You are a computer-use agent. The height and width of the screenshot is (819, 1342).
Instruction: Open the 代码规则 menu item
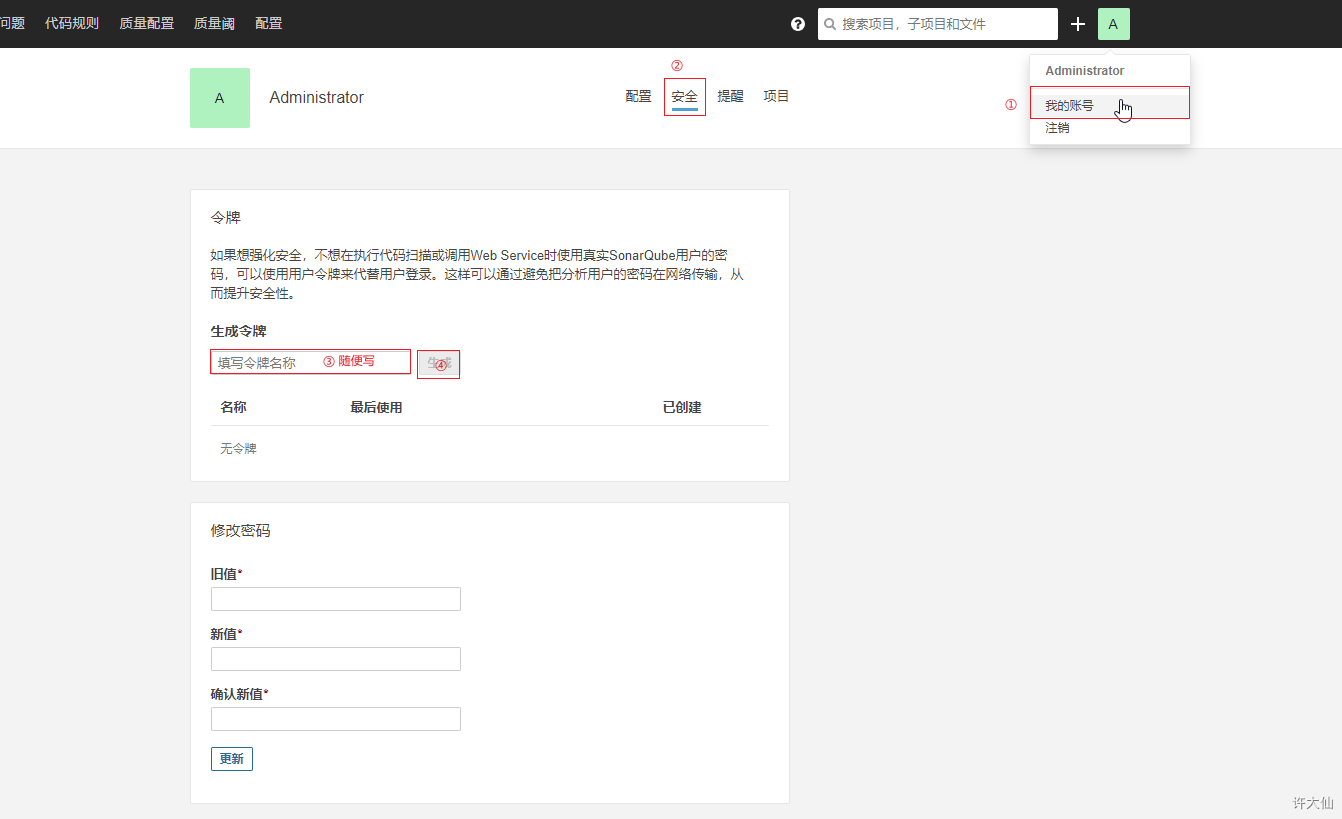click(72, 23)
